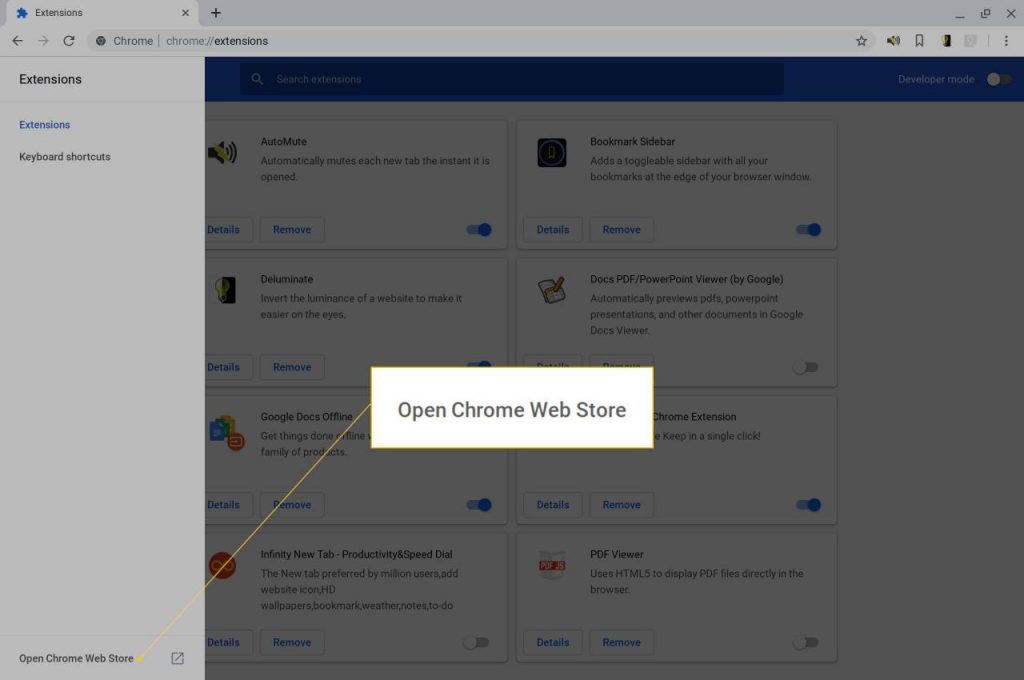Disable the Keep Chrome Extension toggle
Screen dimensions: 1024x680
pos(808,504)
